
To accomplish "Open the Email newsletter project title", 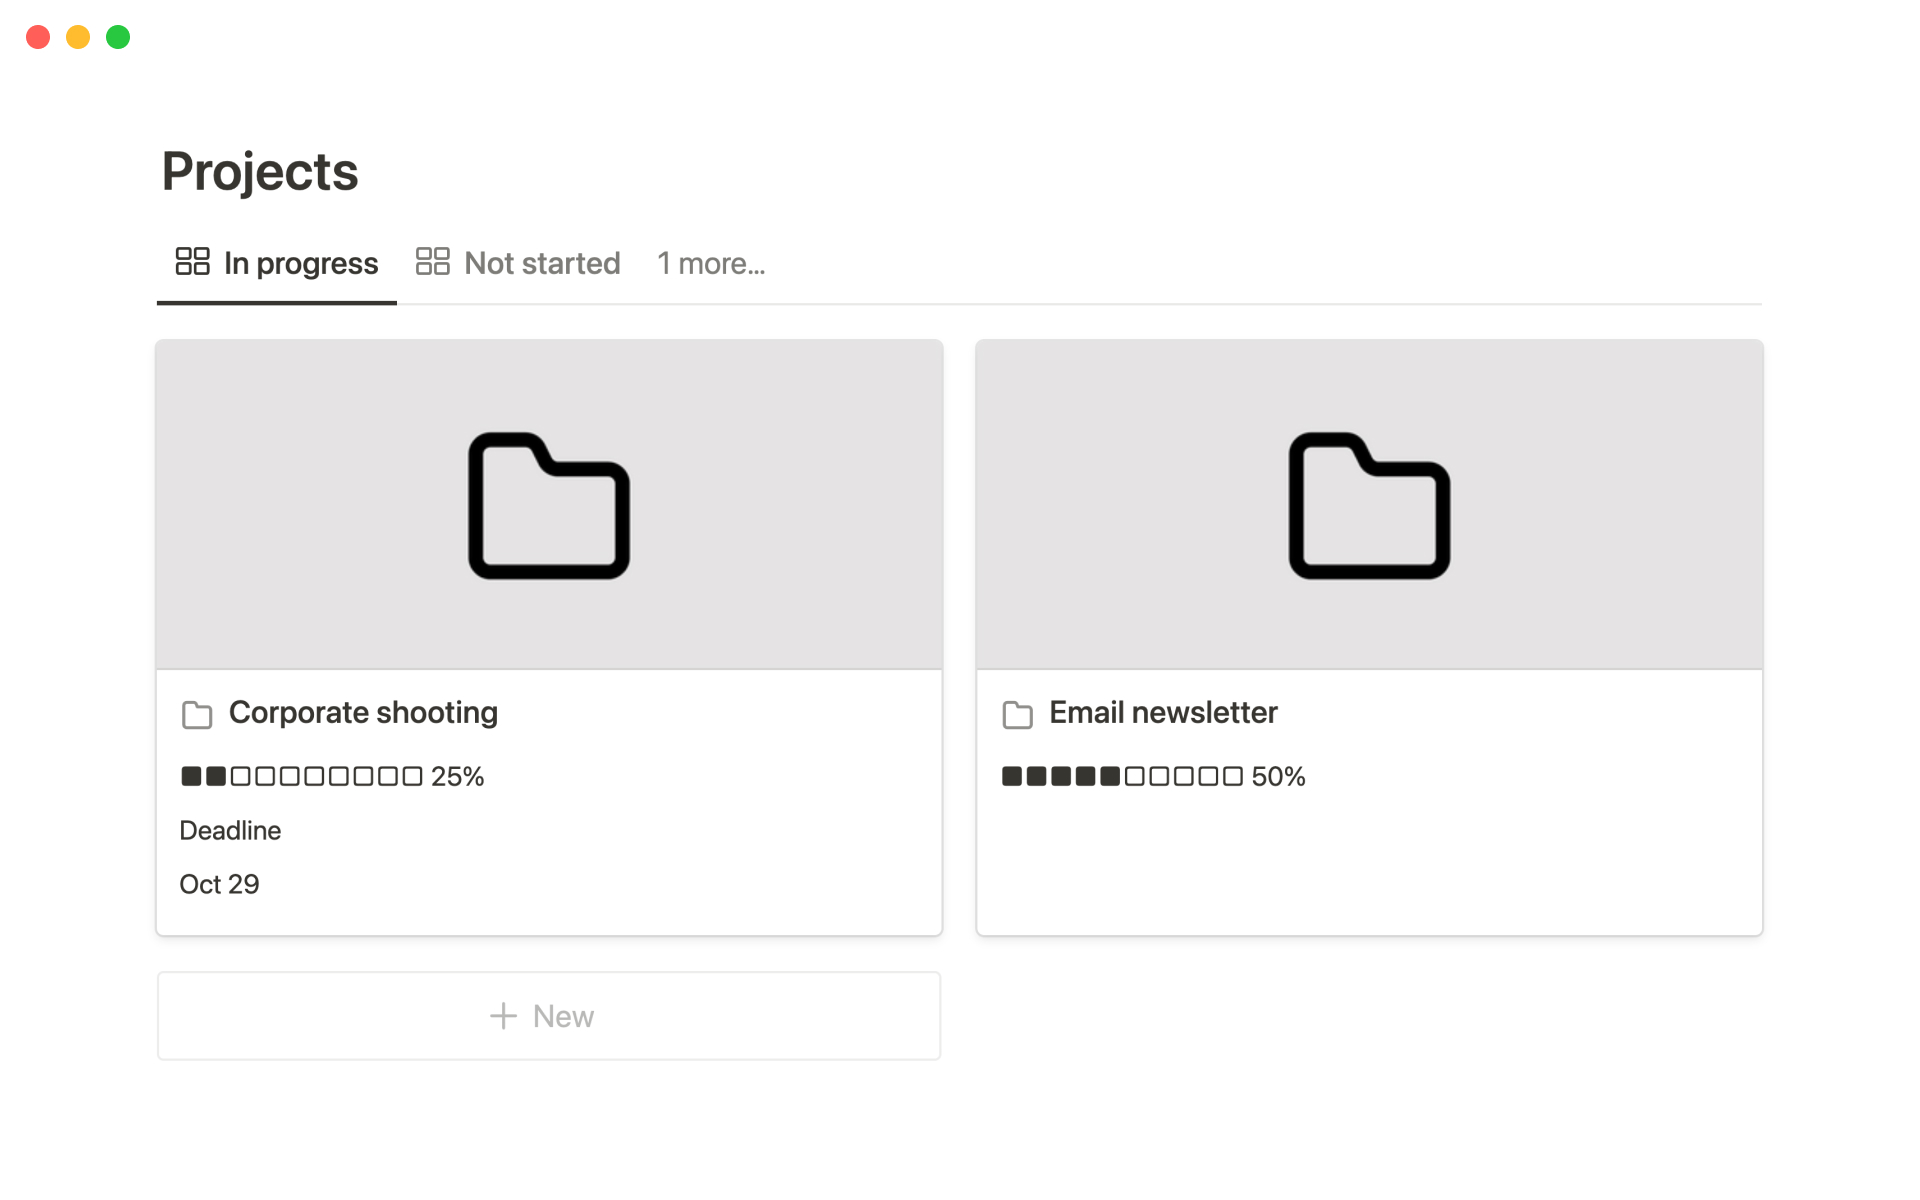I will tap(1163, 713).
